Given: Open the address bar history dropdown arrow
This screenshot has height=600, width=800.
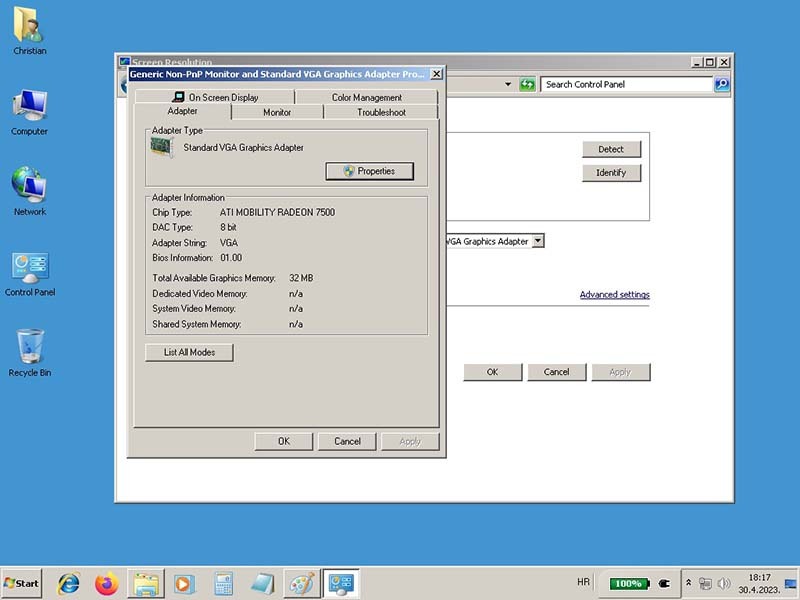Looking at the screenshot, I should coord(508,85).
